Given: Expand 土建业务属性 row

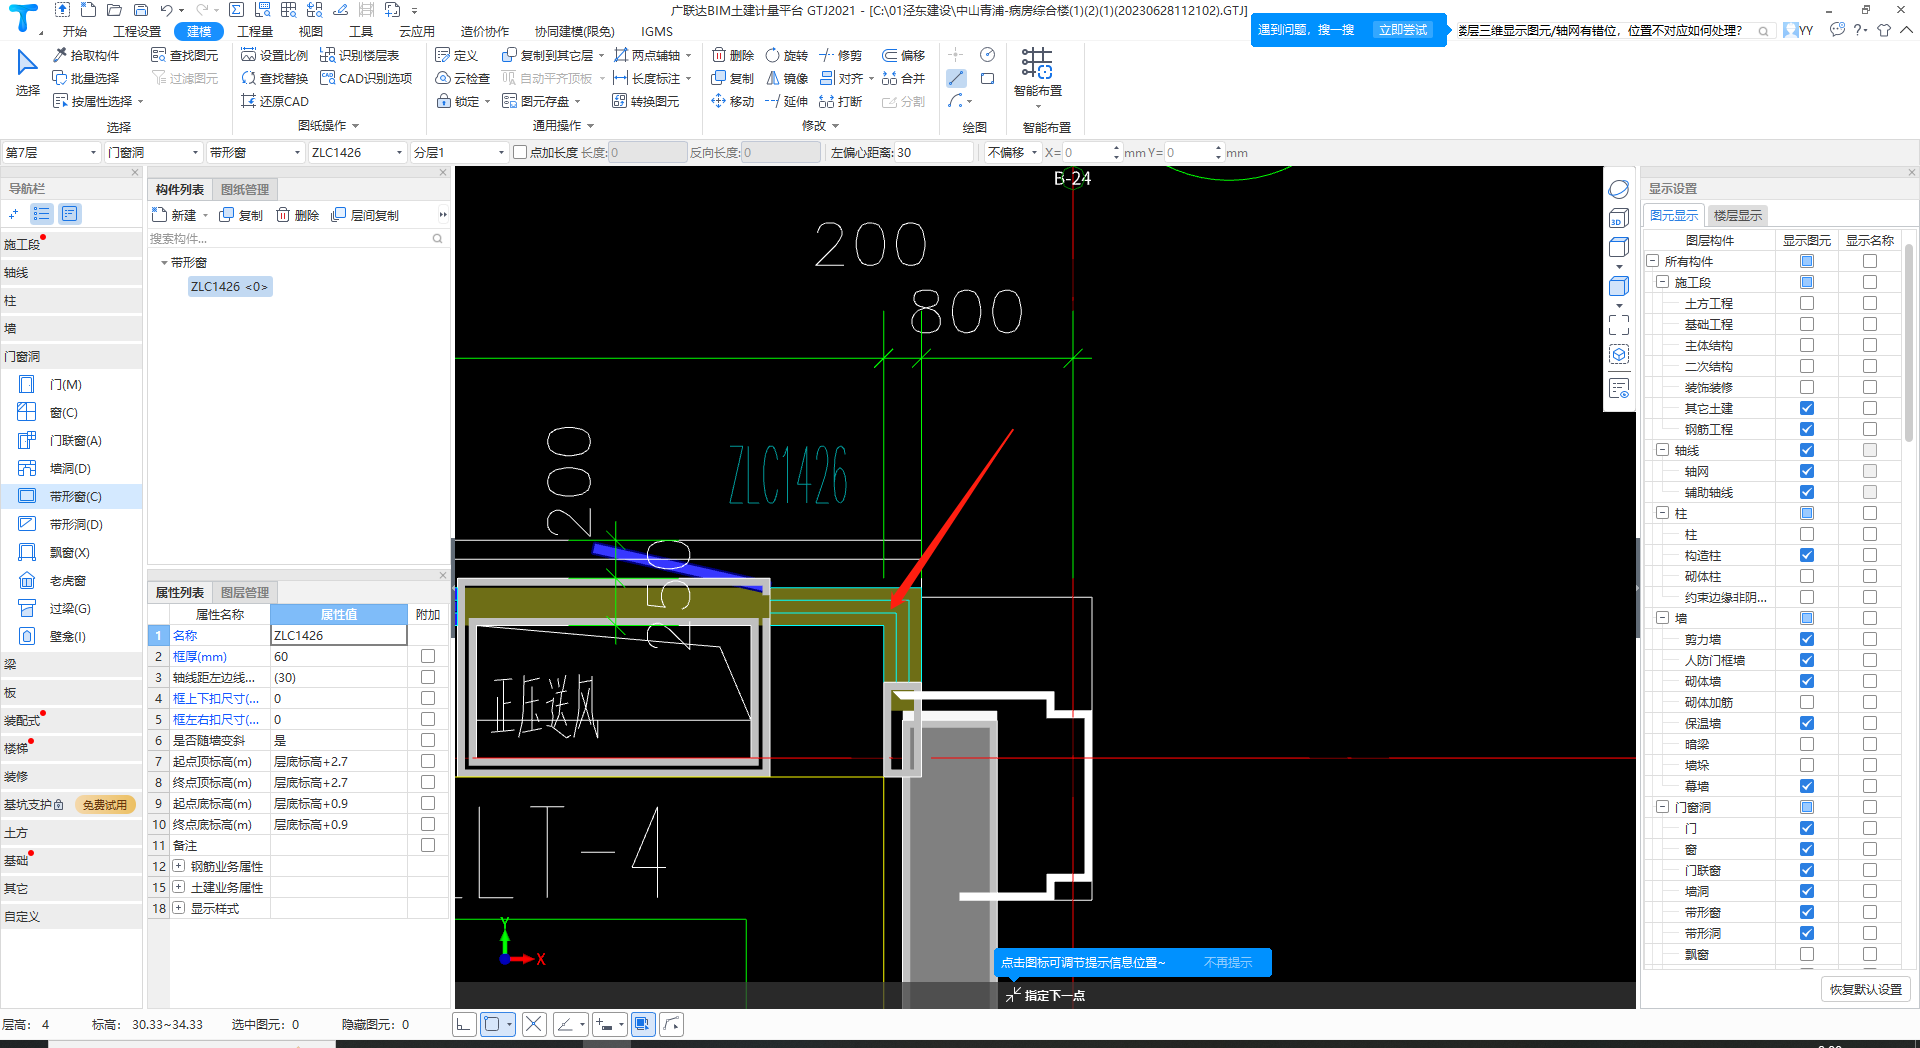Looking at the screenshot, I should point(178,887).
